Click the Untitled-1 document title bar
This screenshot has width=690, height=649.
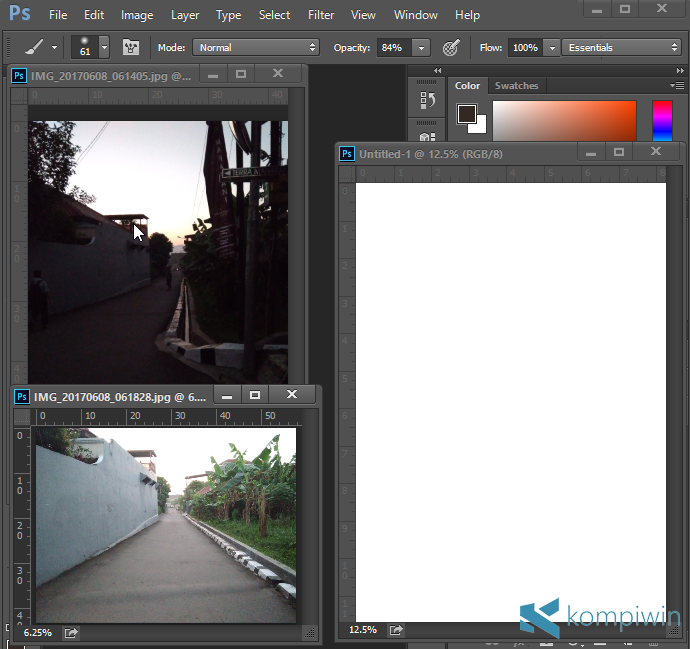pyautogui.click(x=430, y=154)
